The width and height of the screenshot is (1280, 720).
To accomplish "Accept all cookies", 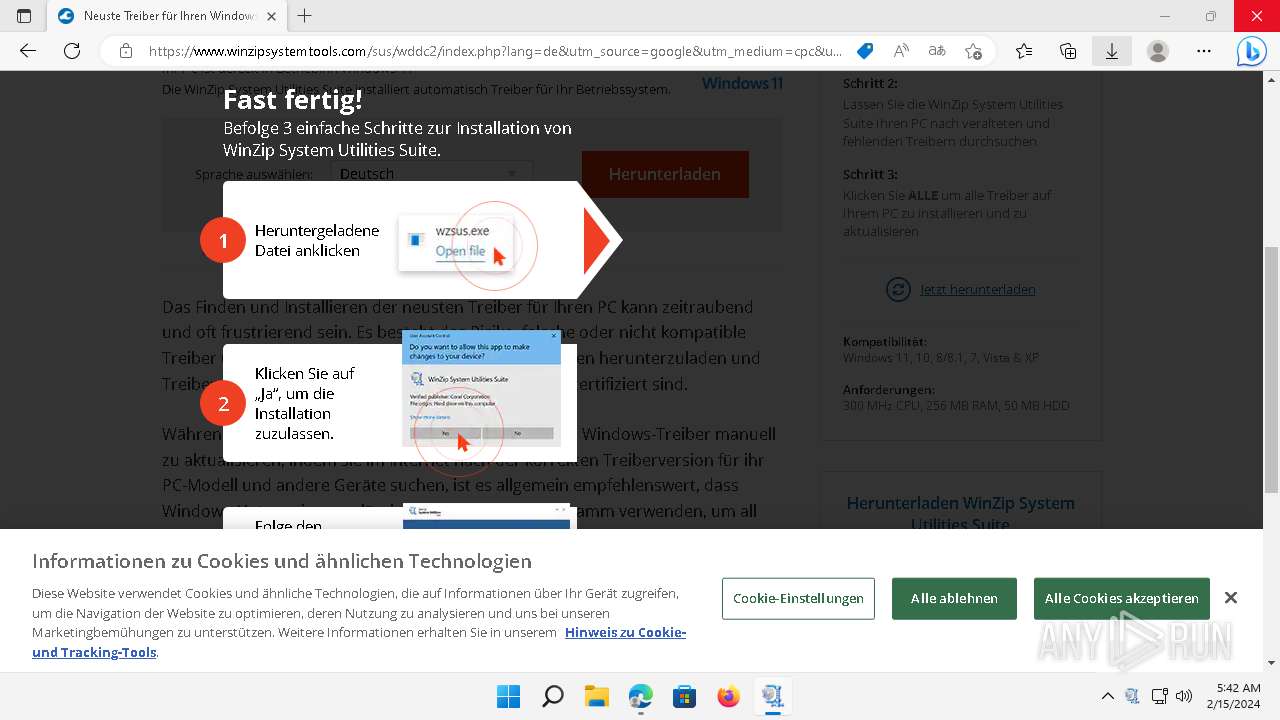I will pyautogui.click(x=1121, y=599).
